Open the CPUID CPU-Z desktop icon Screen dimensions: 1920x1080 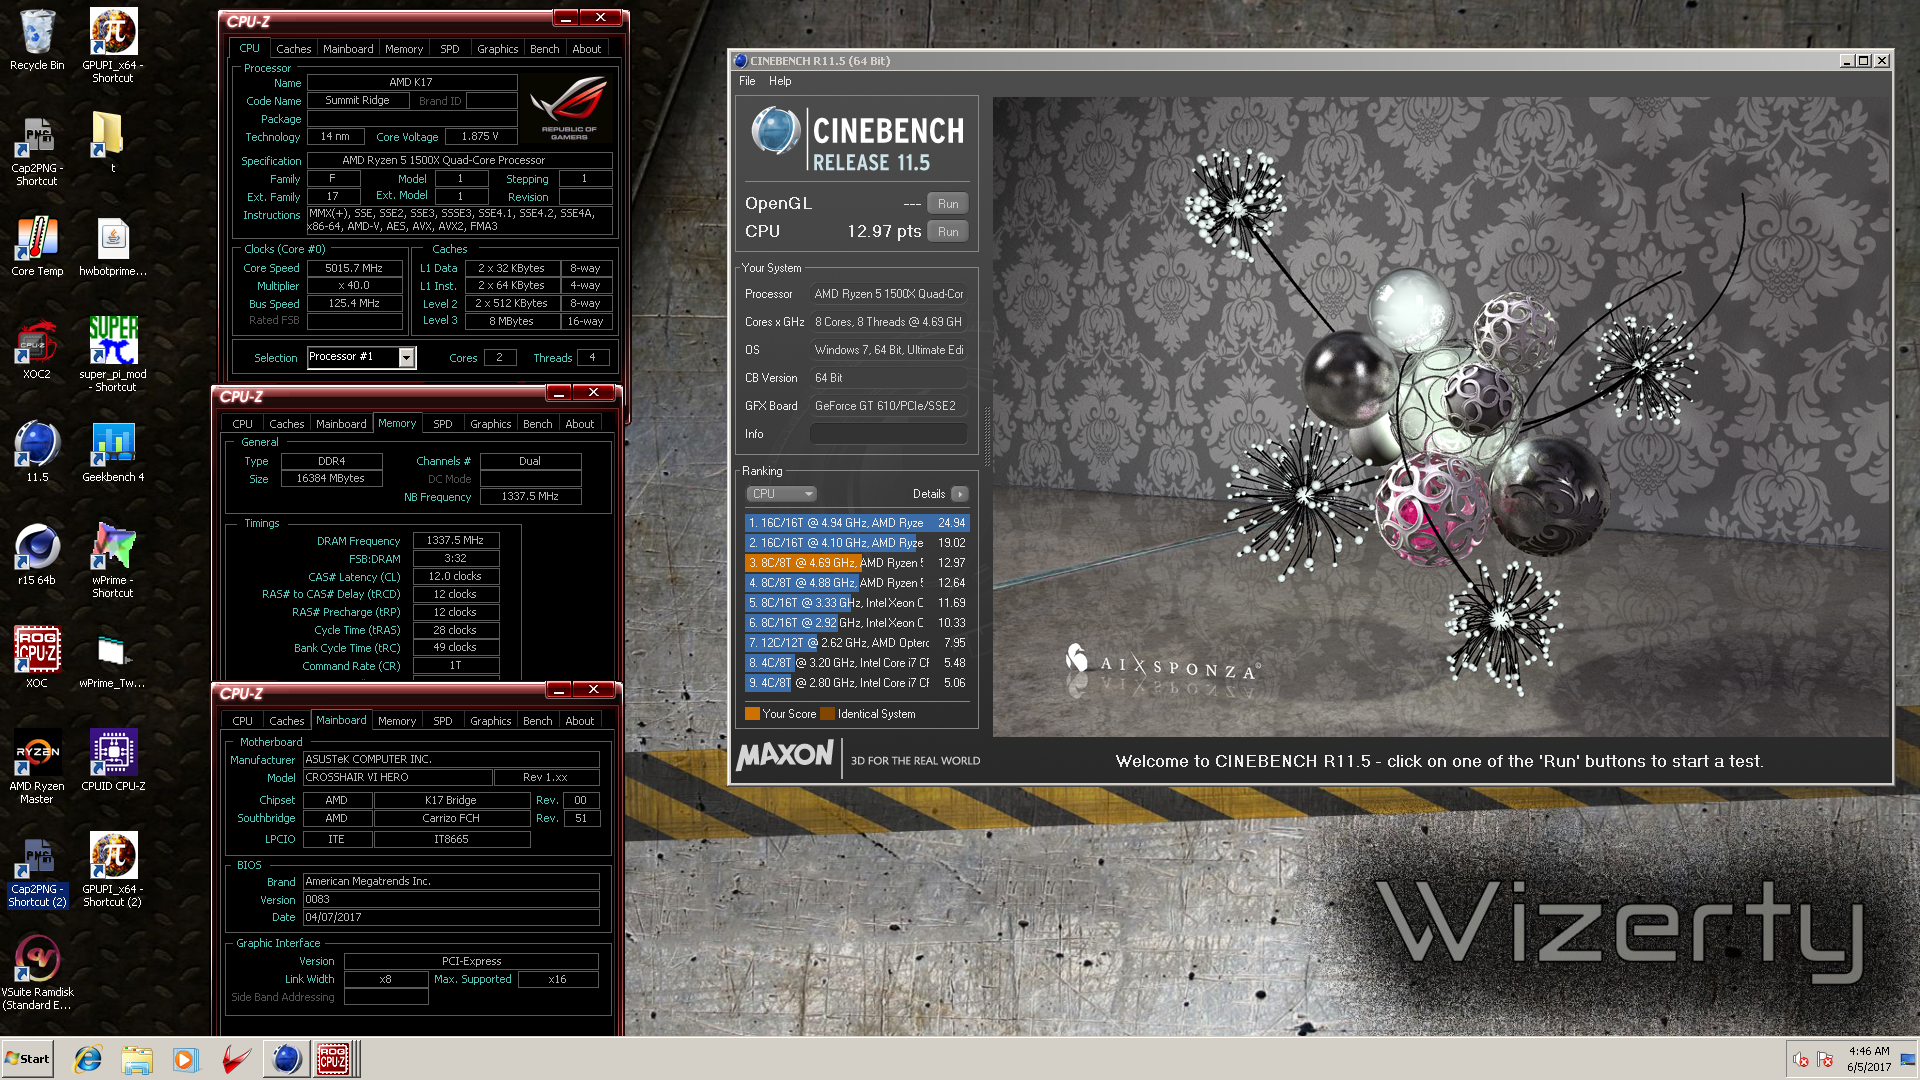pyautogui.click(x=113, y=760)
